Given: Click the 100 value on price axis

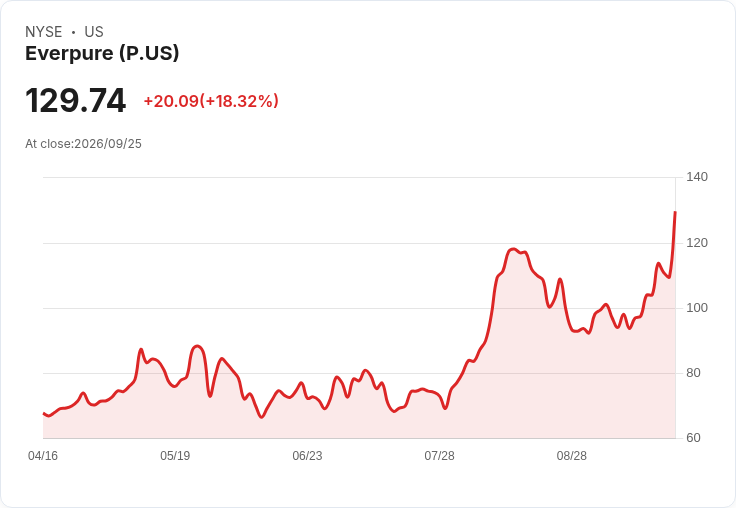Looking at the screenshot, I should coord(697,308).
